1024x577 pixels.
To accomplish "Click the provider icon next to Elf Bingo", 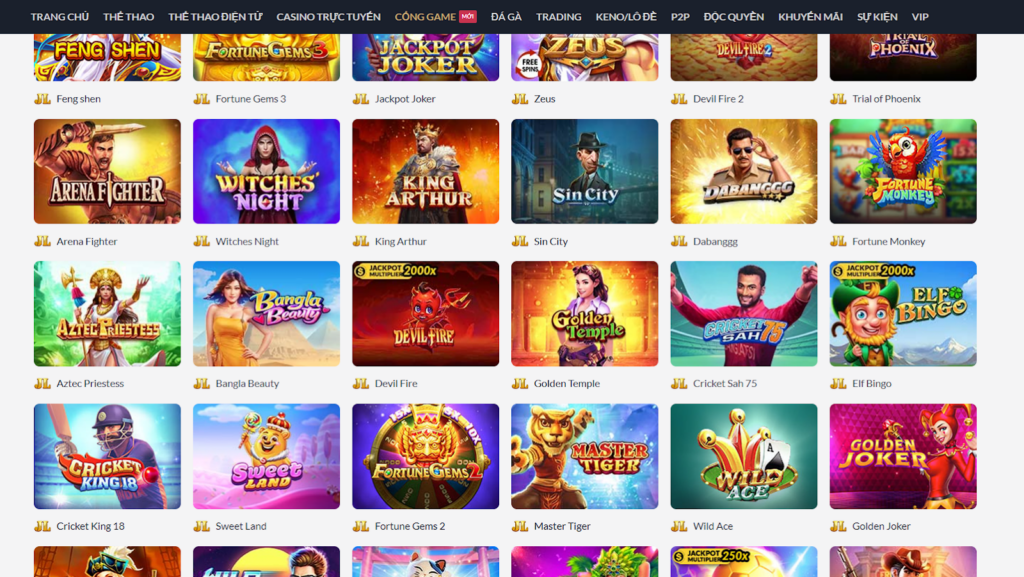I will pos(839,384).
